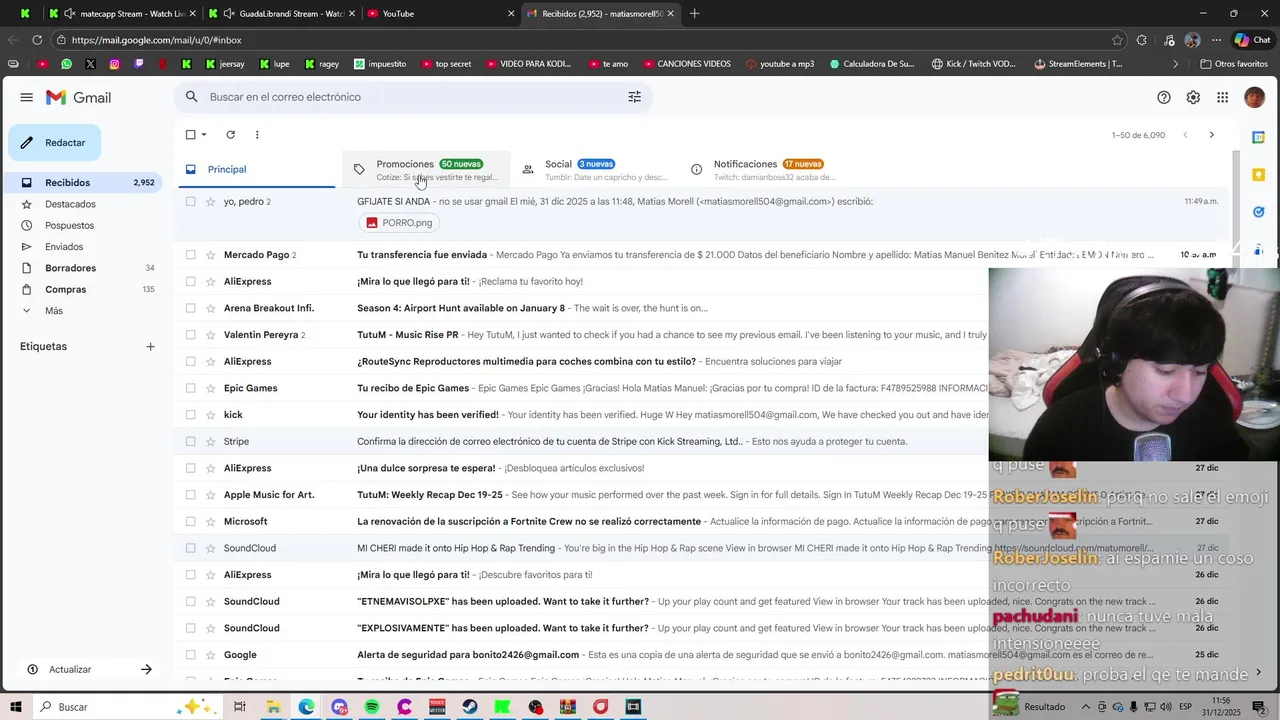Open the Copilot Chat button
The width and height of the screenshot is (1280, 720).
[x=1252, y=40]
